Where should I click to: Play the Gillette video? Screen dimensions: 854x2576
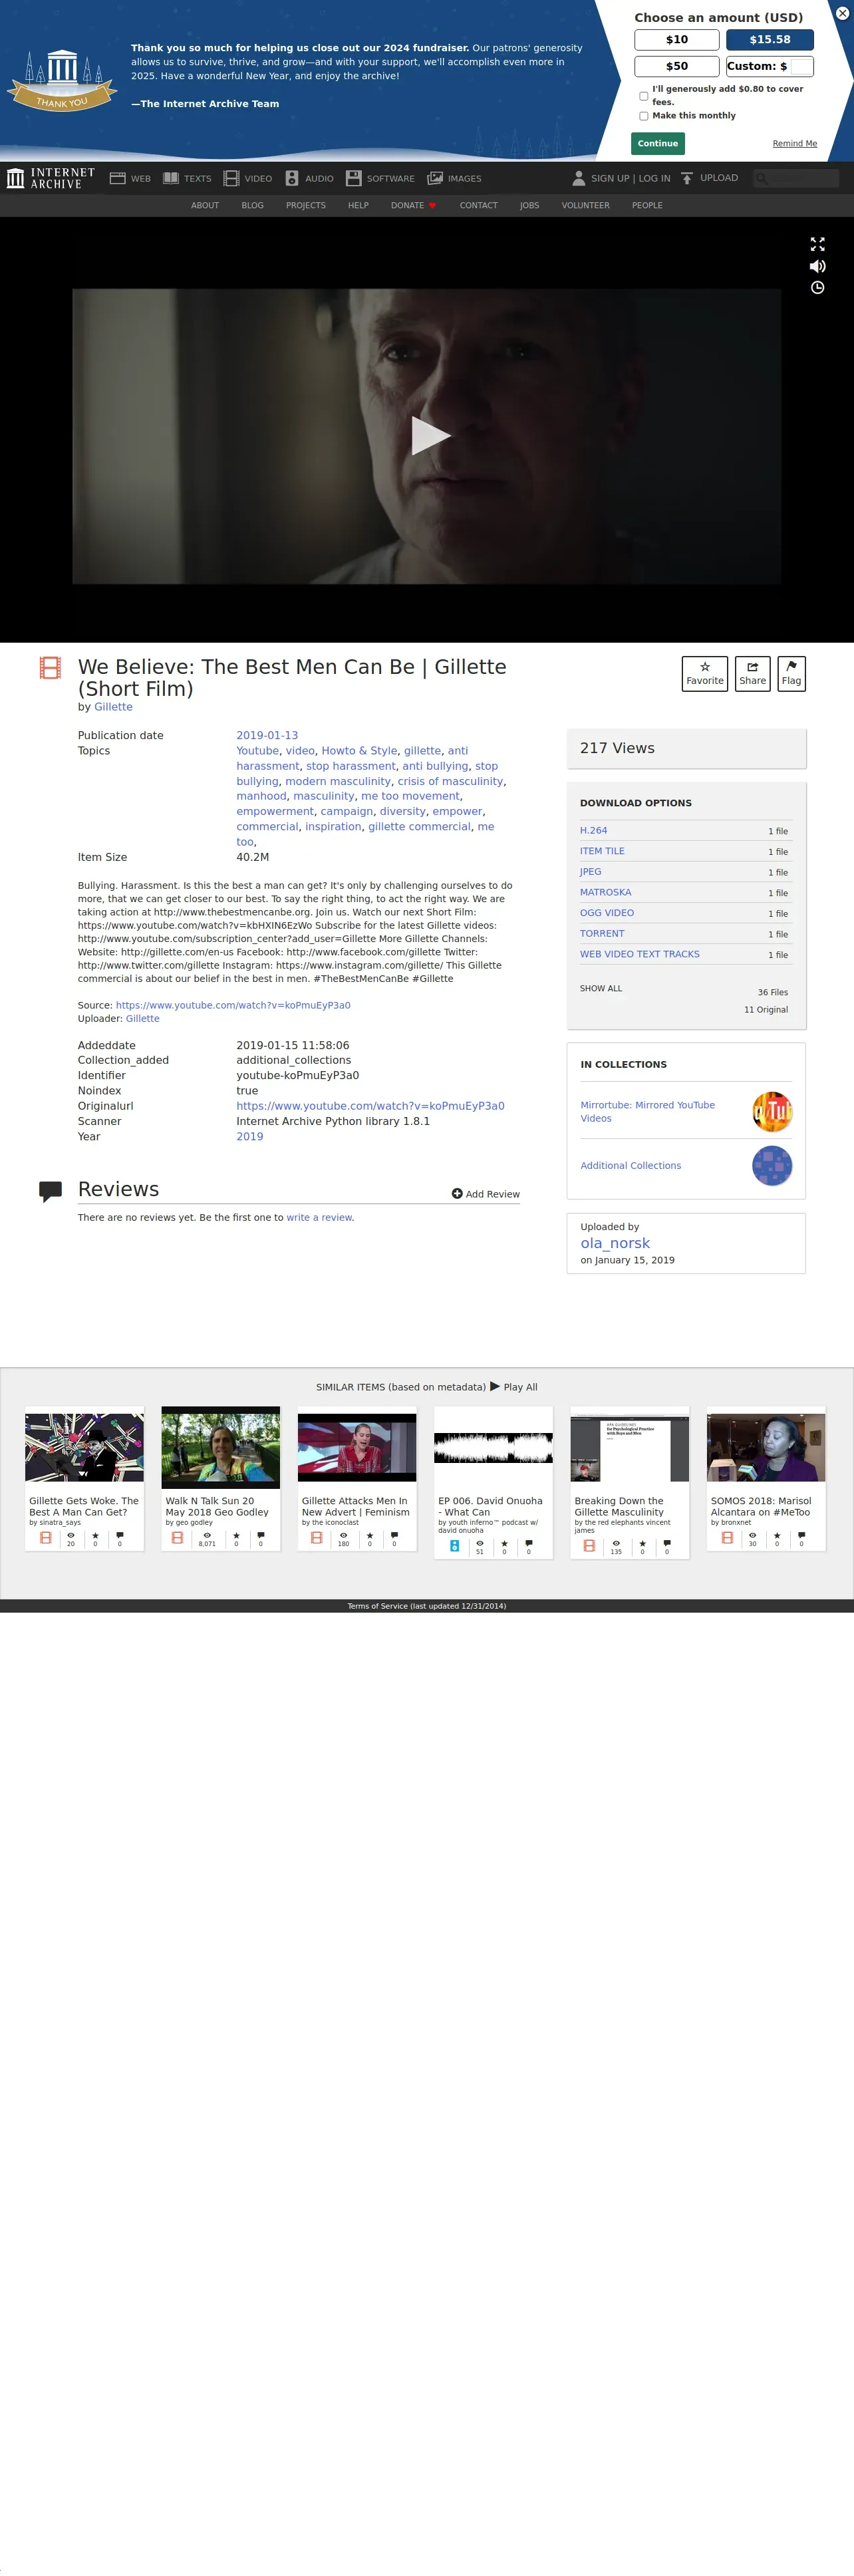[x=430, y=436]
